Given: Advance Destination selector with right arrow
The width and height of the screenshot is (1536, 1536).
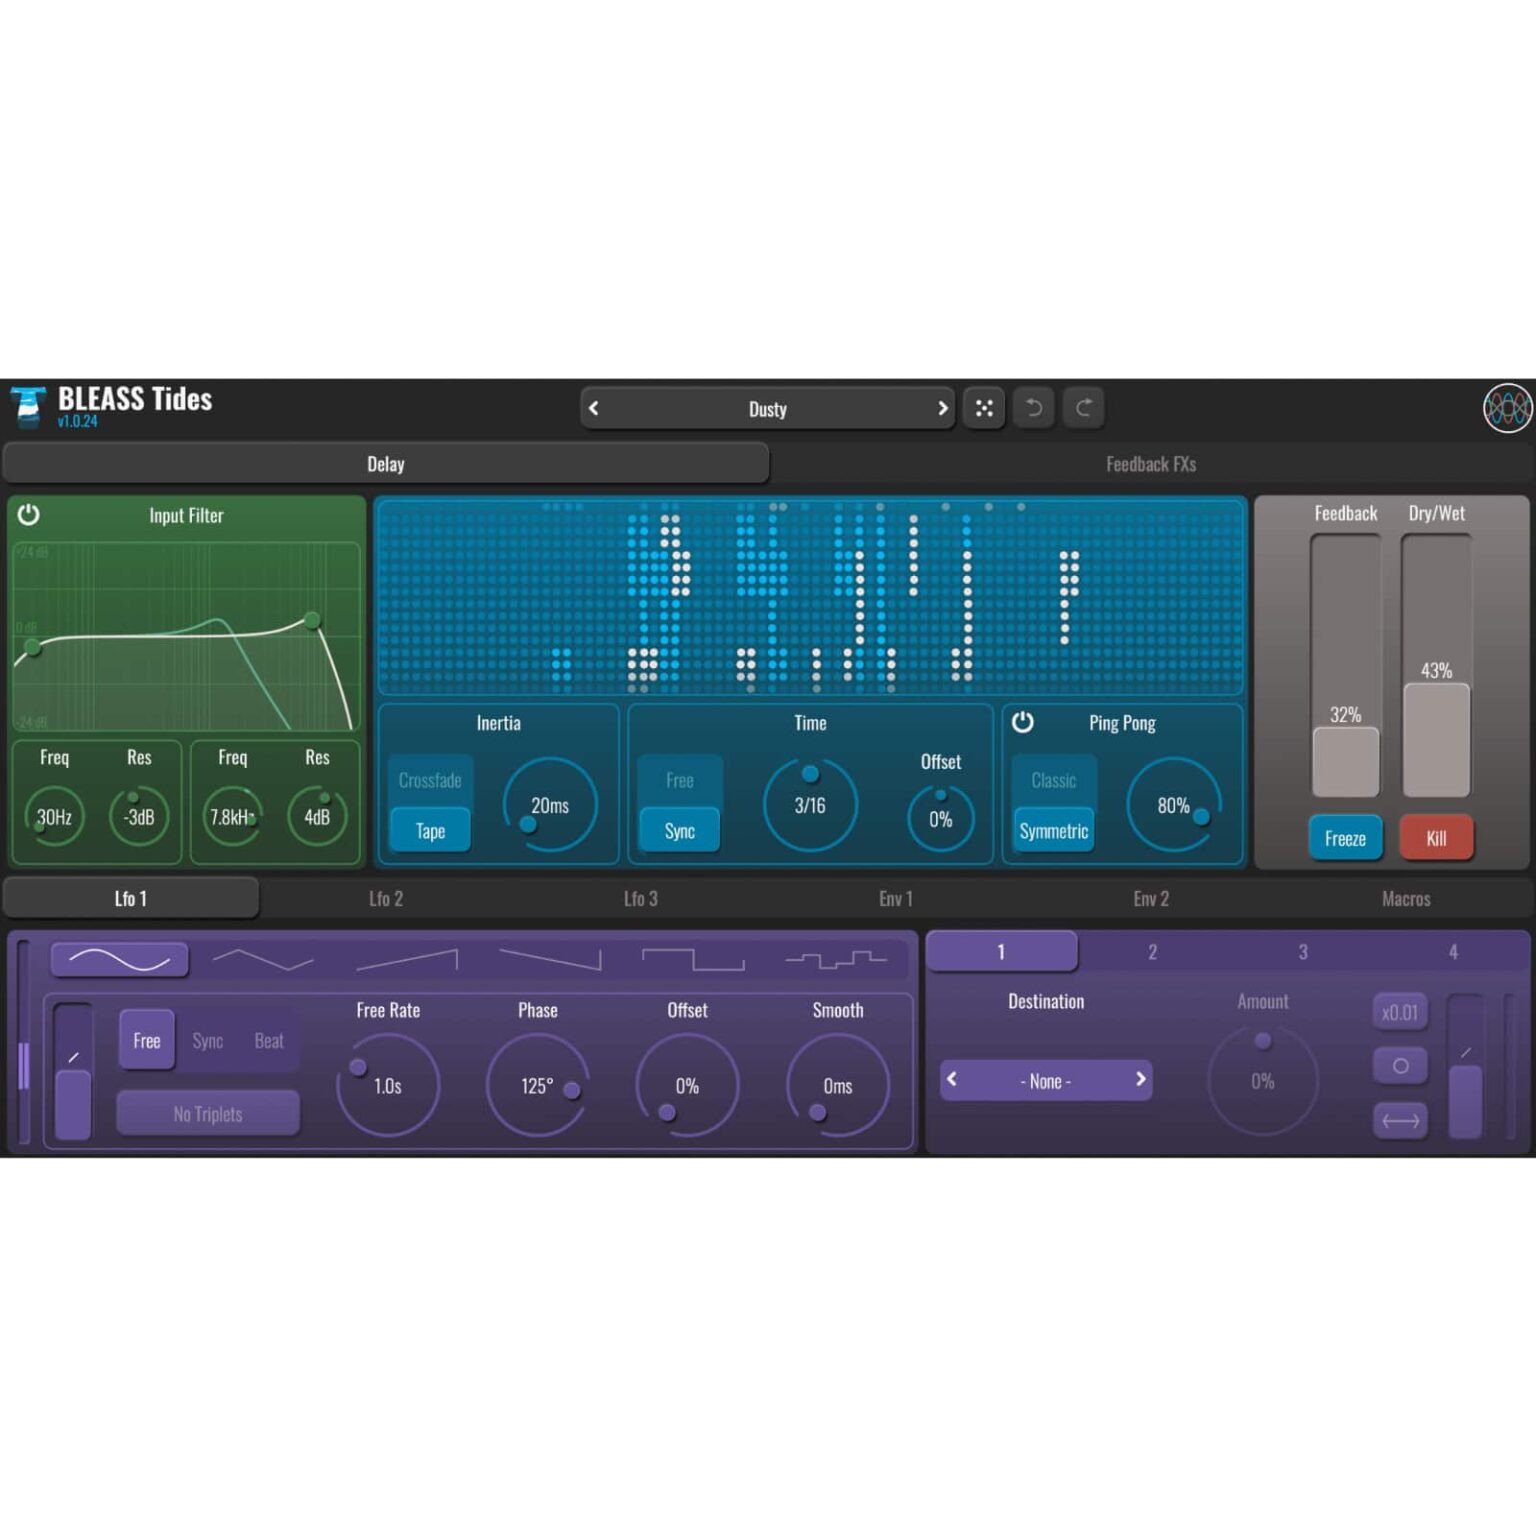Looking at the screenshot, I should tap(1140, 1080).
